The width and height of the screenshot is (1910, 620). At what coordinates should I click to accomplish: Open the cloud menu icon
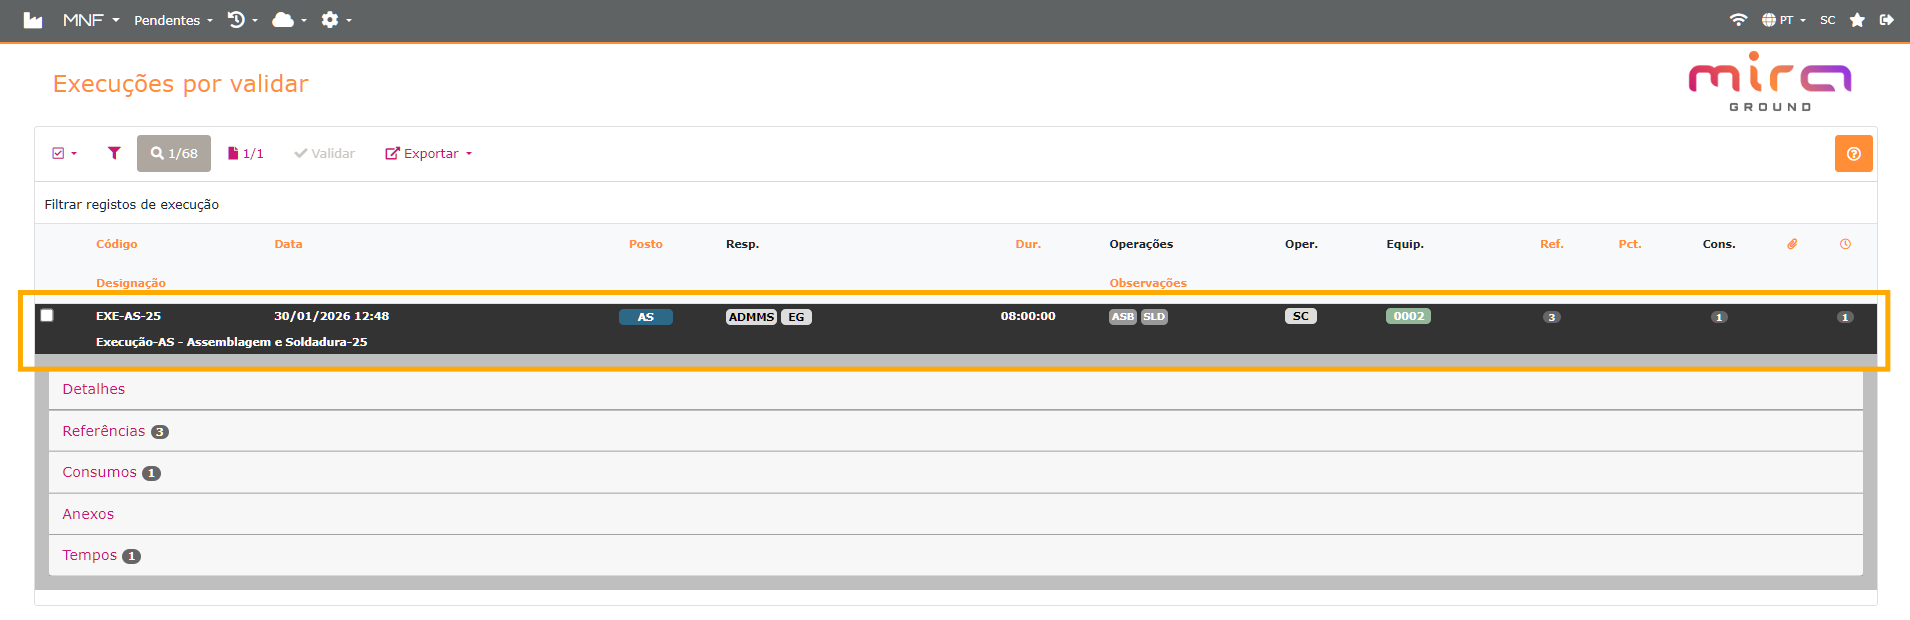tap(288, 20)
